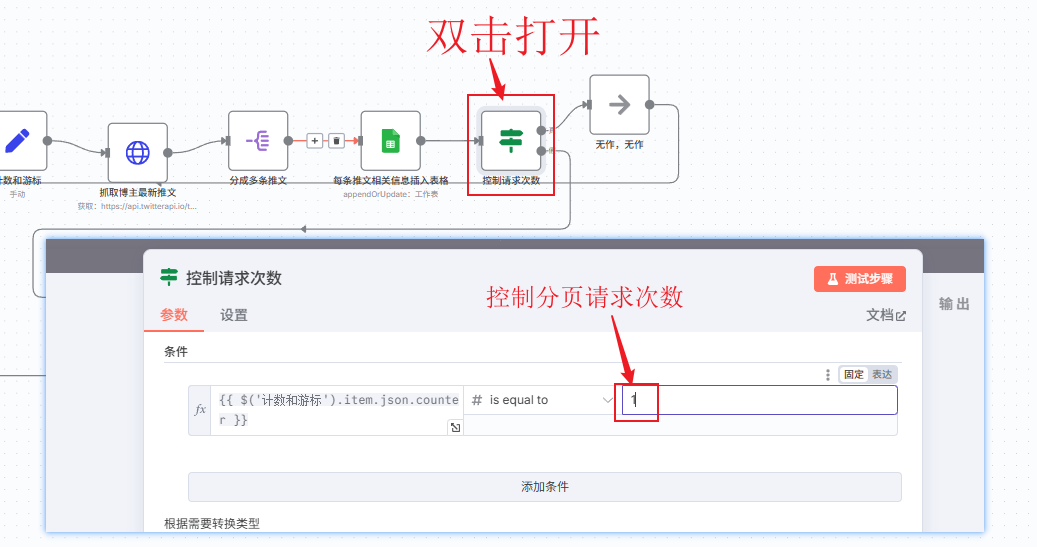Click the 条件 section label
The height and width of the screenshot is (547, 1037).
point(176,351)
